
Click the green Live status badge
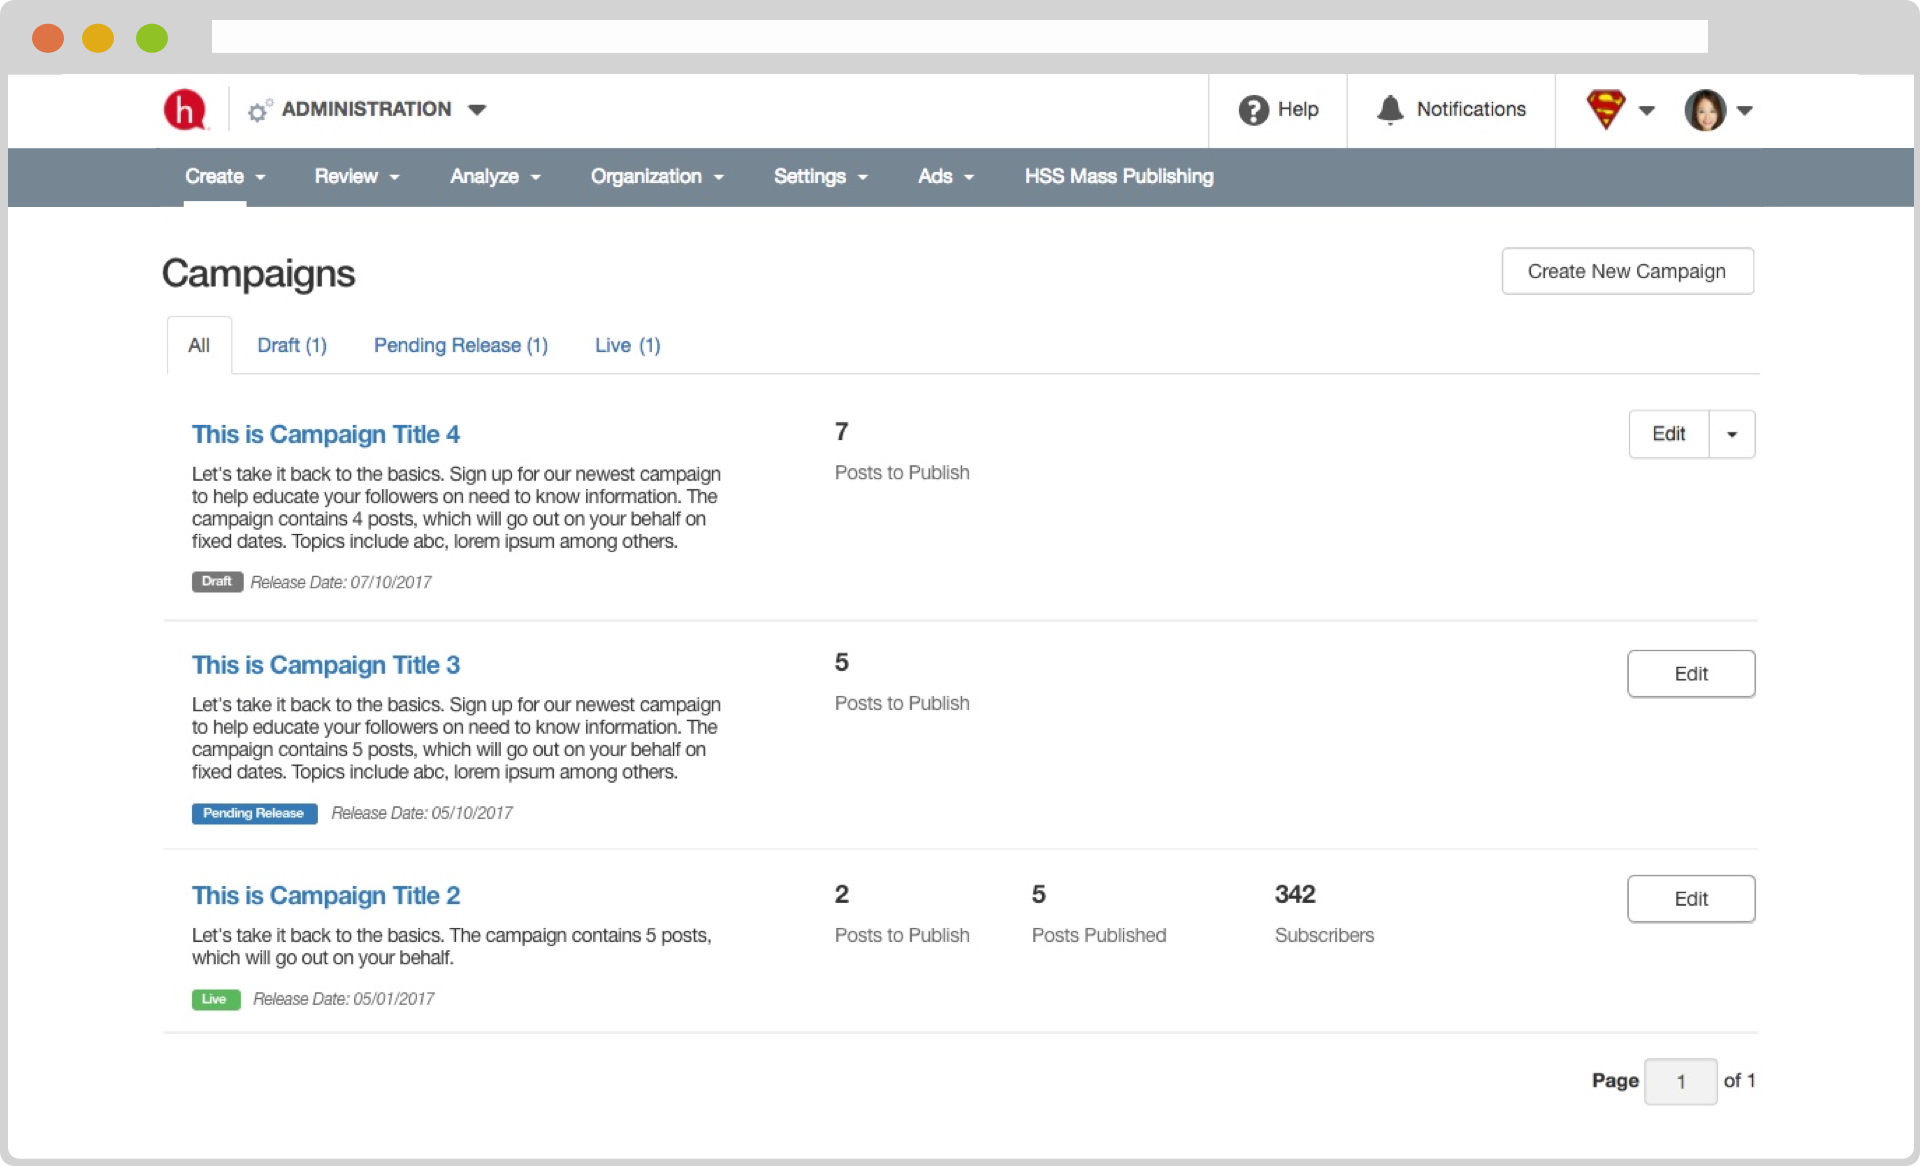(215, 999)
